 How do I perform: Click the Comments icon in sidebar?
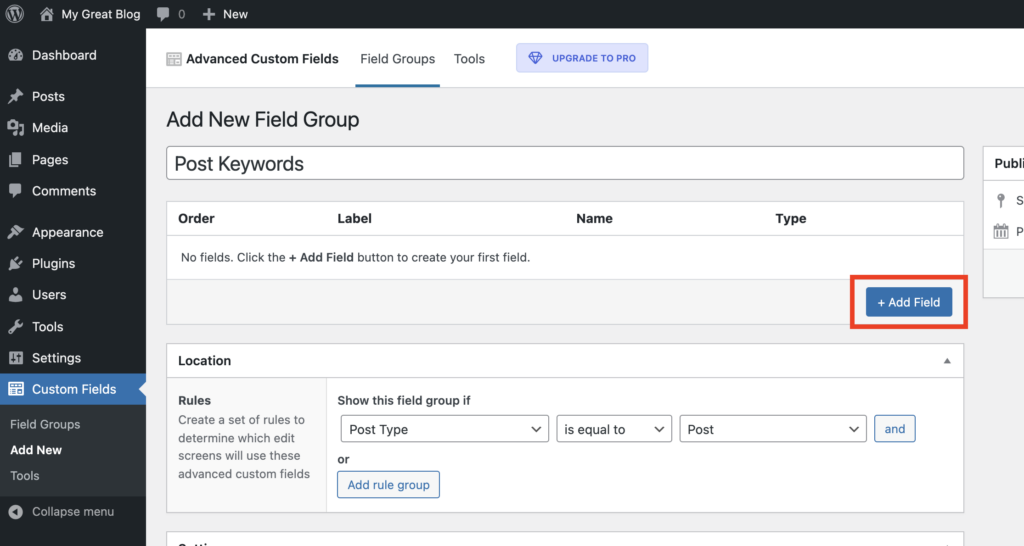tap(16, 191)
